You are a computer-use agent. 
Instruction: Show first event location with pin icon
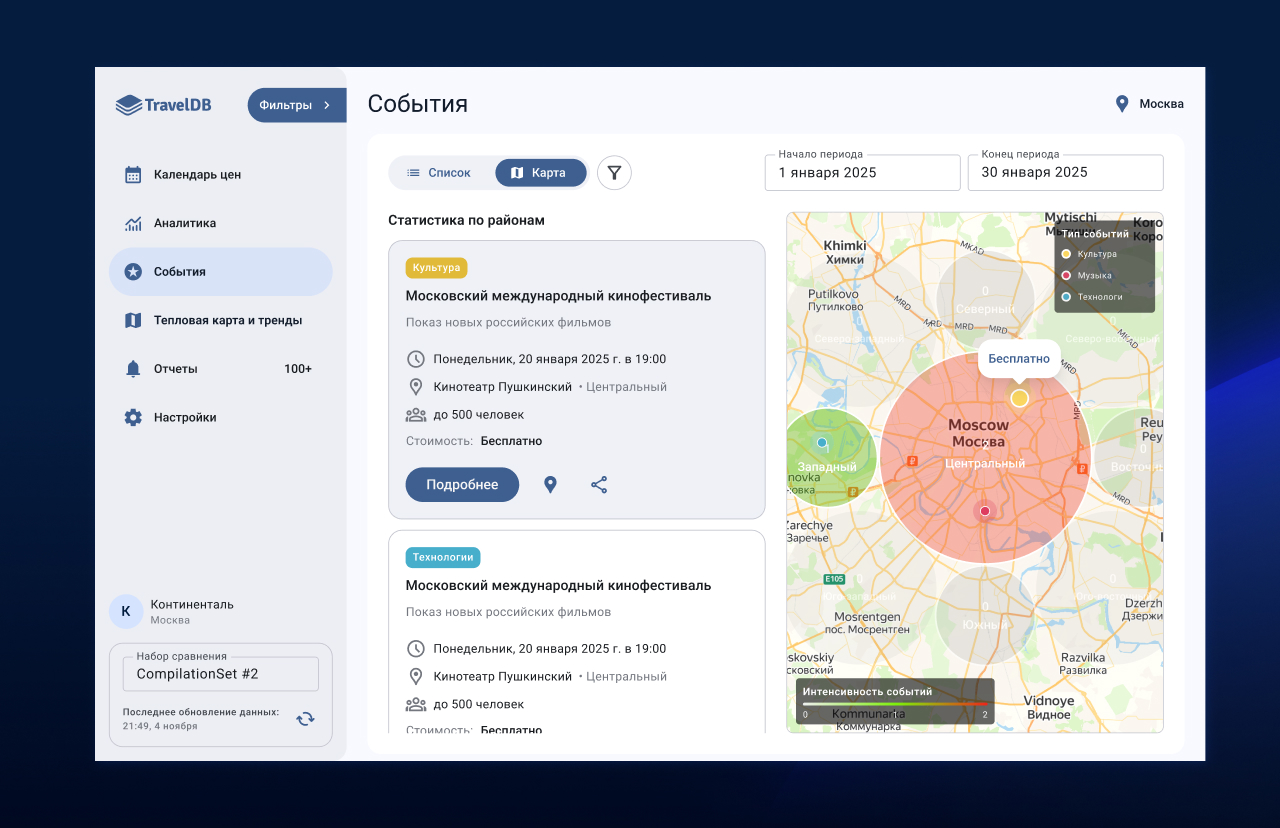[x=550, y=485]
